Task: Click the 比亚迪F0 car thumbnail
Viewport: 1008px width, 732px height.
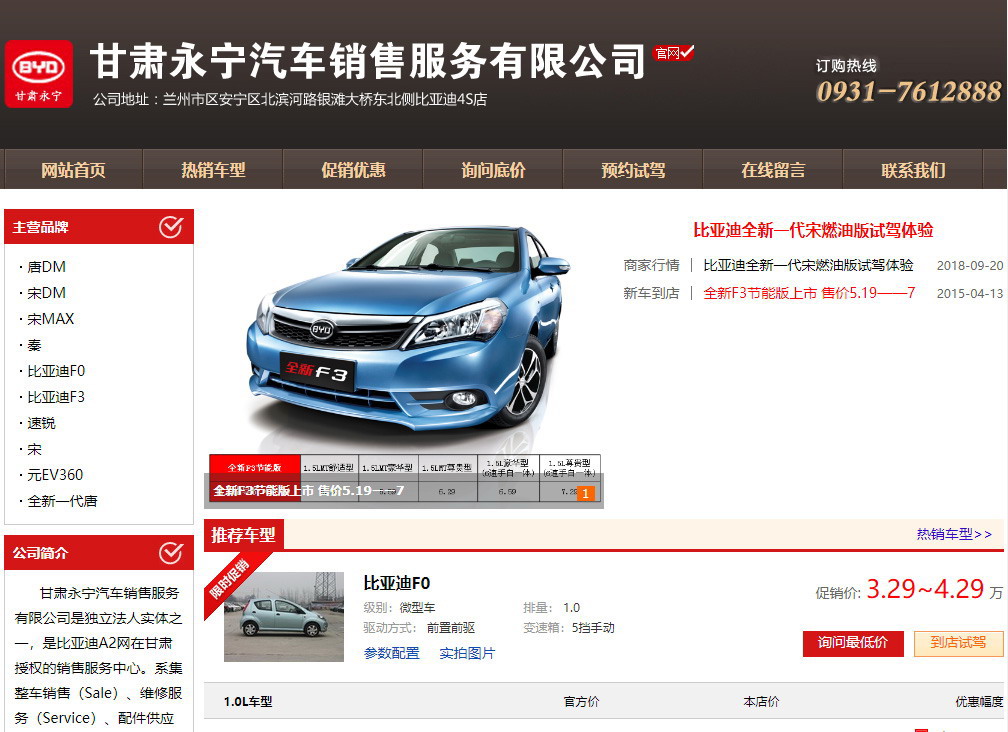Action: 284,617
